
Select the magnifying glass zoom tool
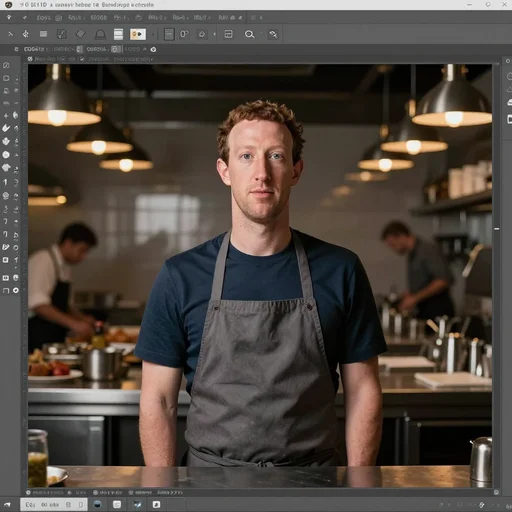click(249, 34)
